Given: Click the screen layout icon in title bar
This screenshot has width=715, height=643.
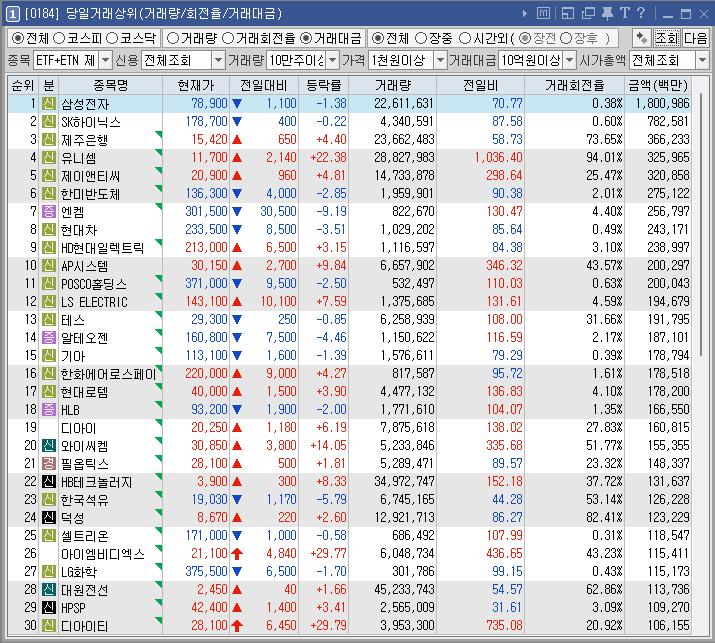Looking at the screenshot, I should tap(568, 13).
